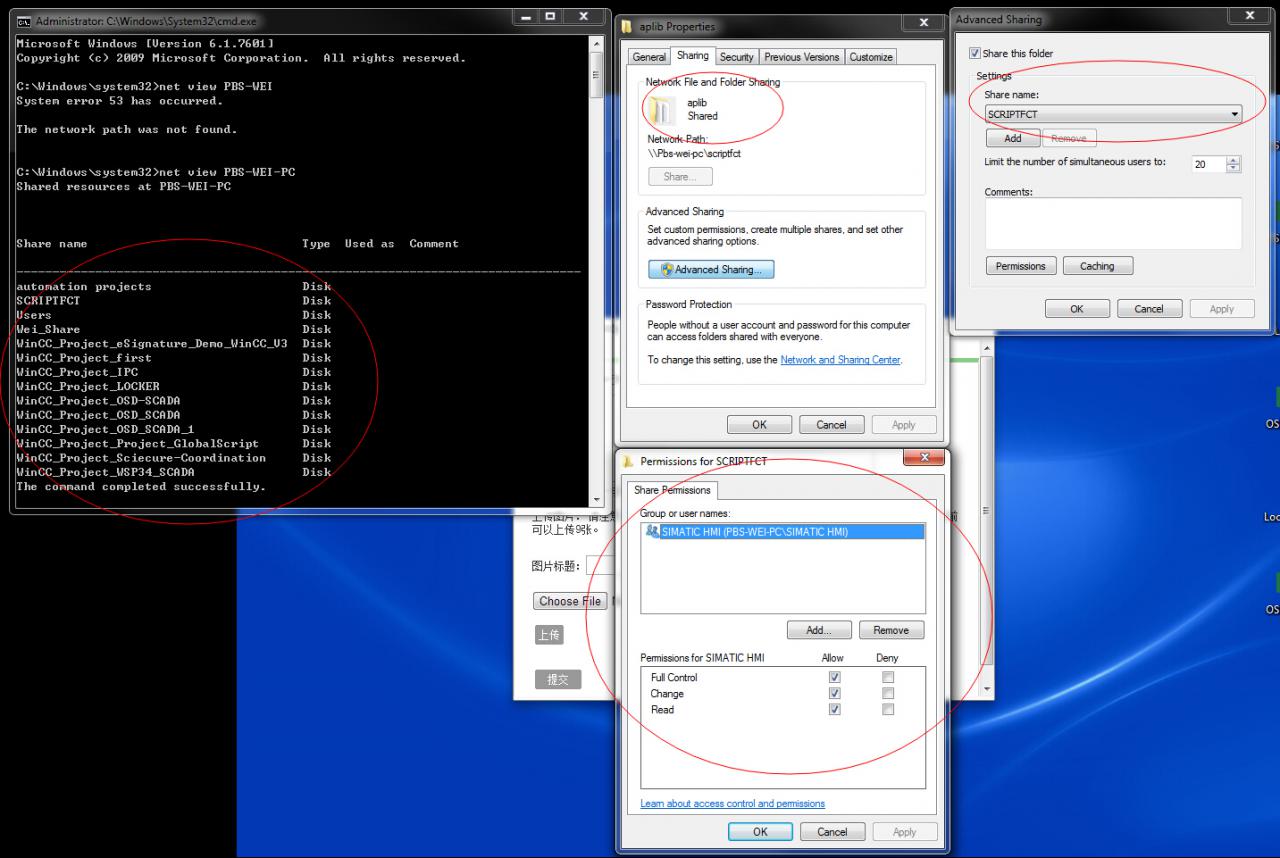This screenshot has height=858, width=1280.
Task: Click the Permissions button
Action: point(1021,266)
